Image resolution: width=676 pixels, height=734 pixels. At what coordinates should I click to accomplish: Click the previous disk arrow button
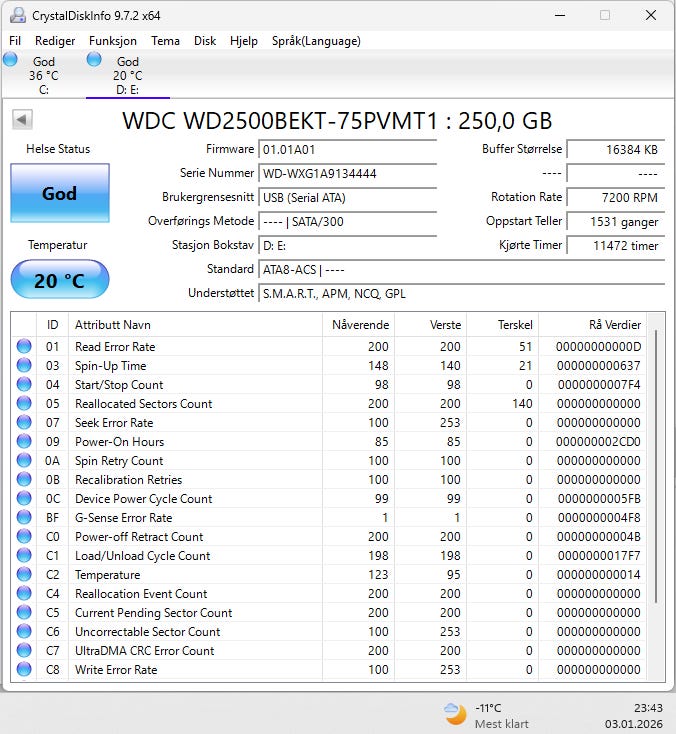[22, 120]
